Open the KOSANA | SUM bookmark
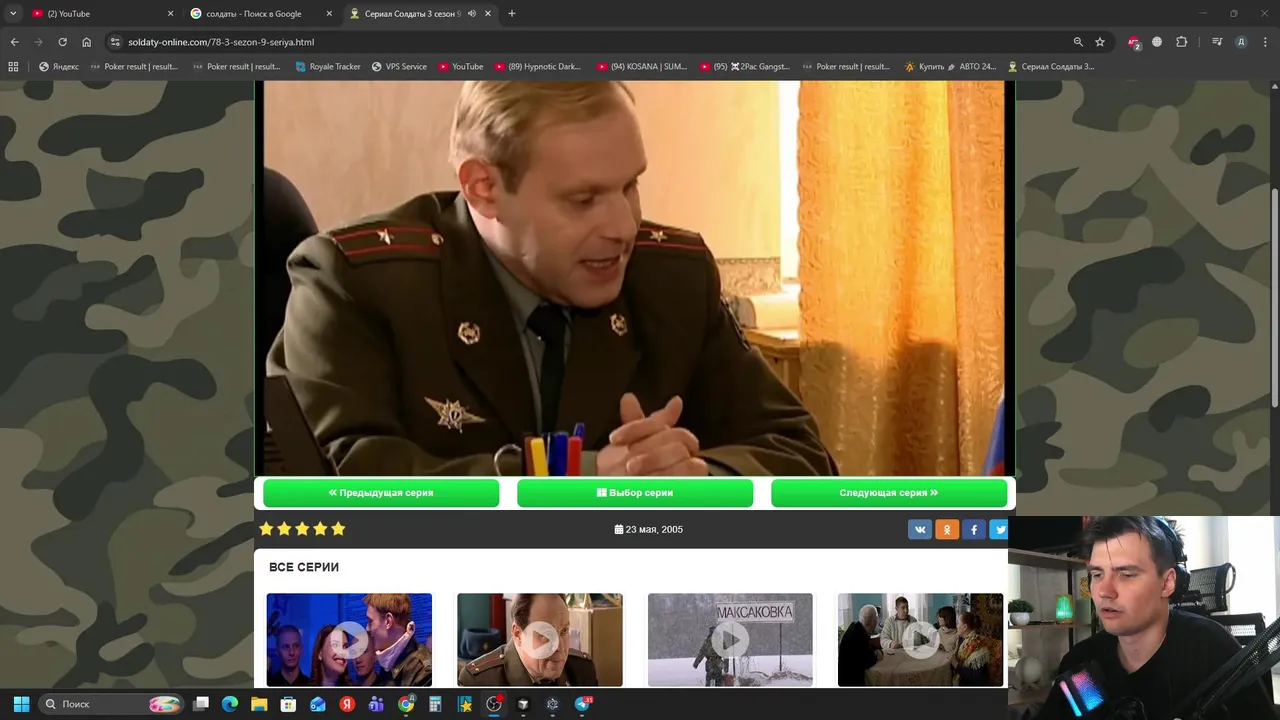The height and width of the screenshot is (720, 1280). pyautogui.click(x=642, y=67)
